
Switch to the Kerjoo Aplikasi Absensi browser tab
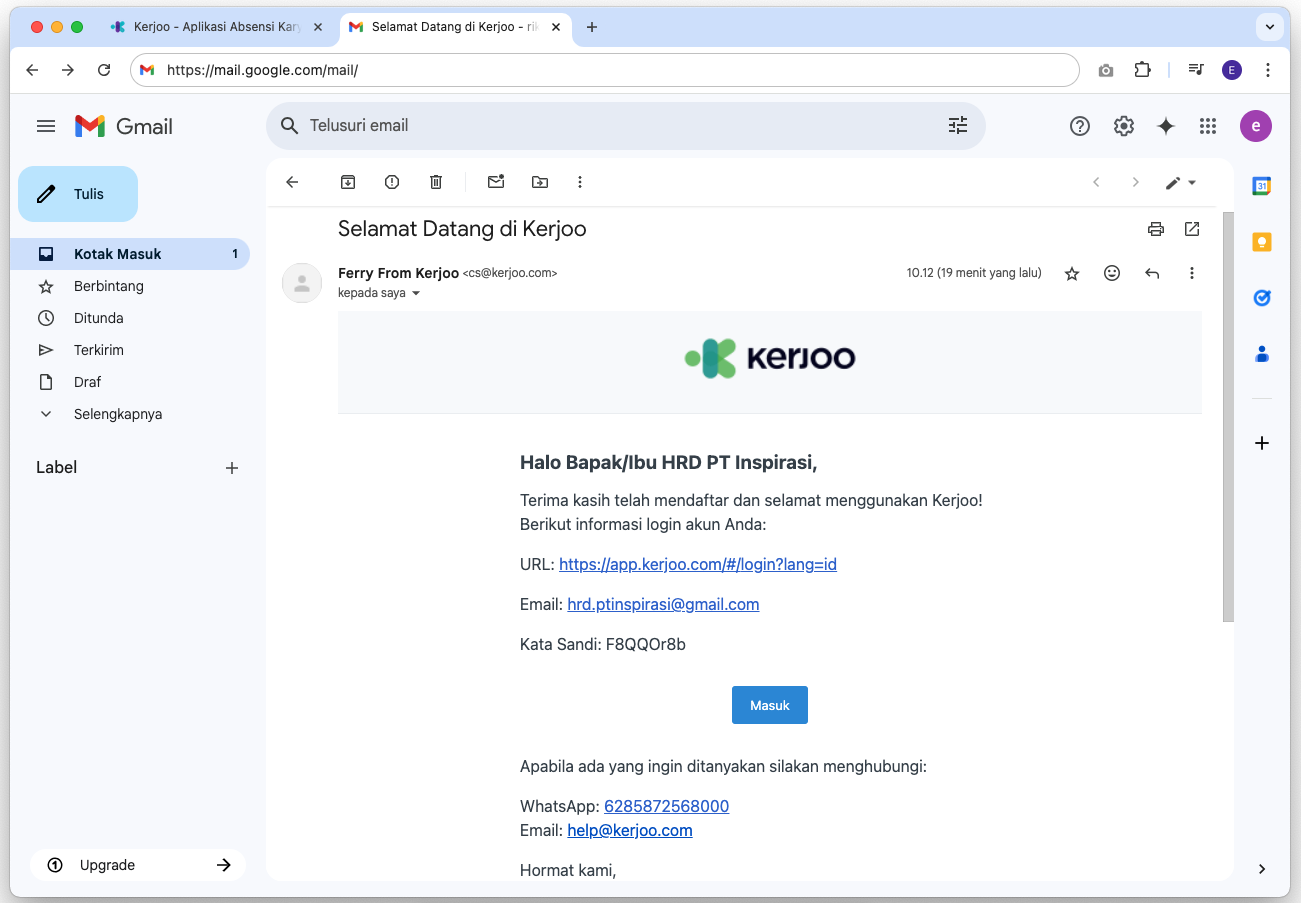click(216, 27)
